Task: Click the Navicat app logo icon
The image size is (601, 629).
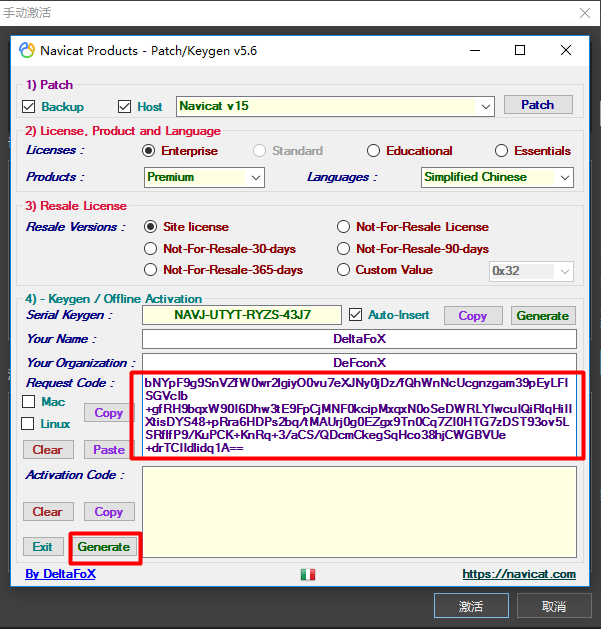Action: pos(27,51)
